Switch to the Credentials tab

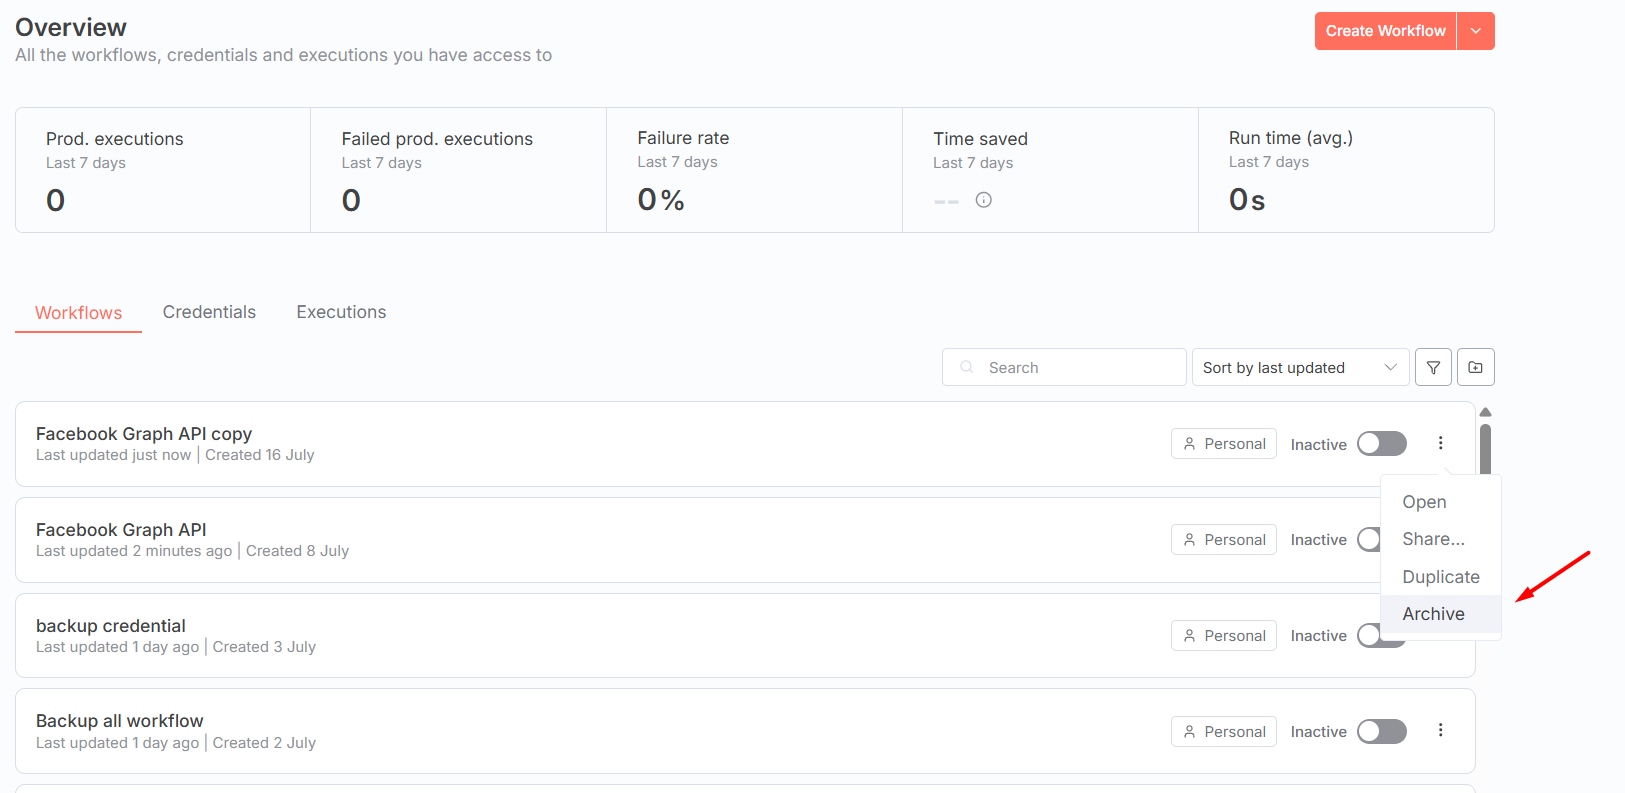[x=209, y=312]
